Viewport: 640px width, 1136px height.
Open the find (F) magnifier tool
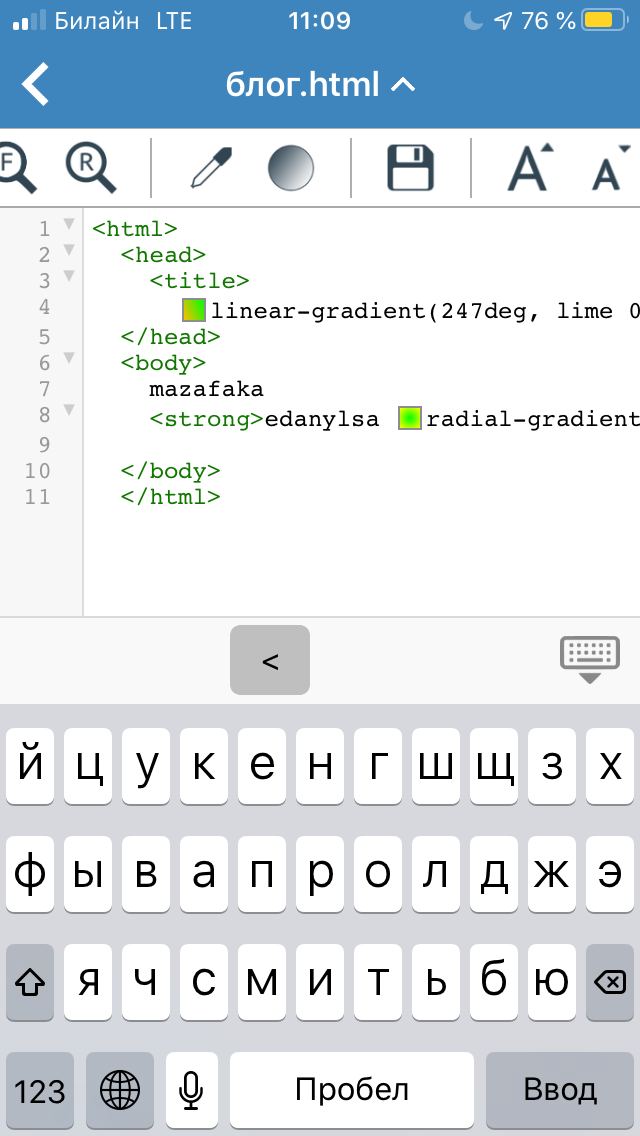16,168
